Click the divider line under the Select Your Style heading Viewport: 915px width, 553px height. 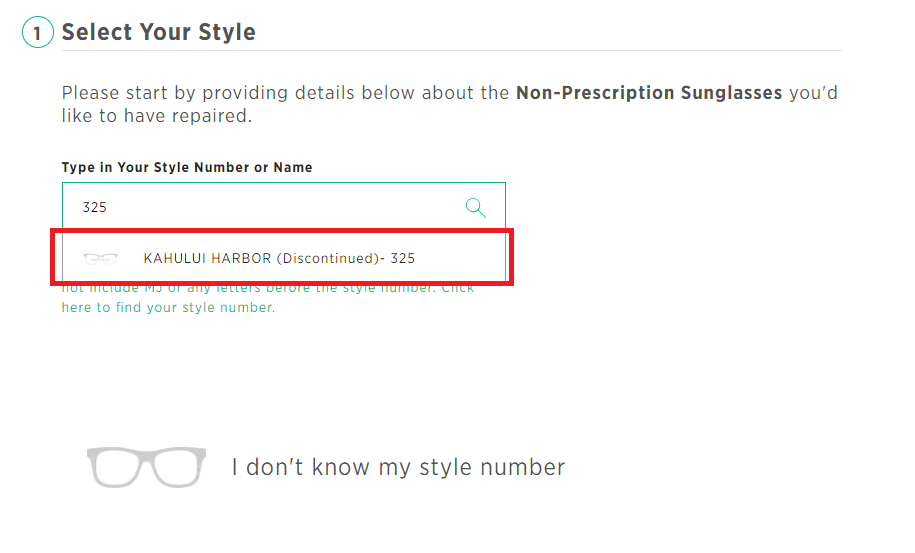tap(452, 50)
